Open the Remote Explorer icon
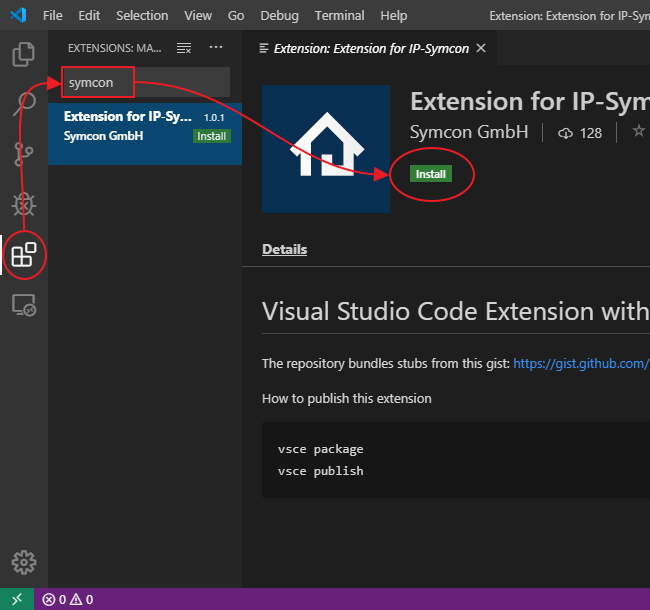This screenshot has width=650, height=610. point(24,306)
